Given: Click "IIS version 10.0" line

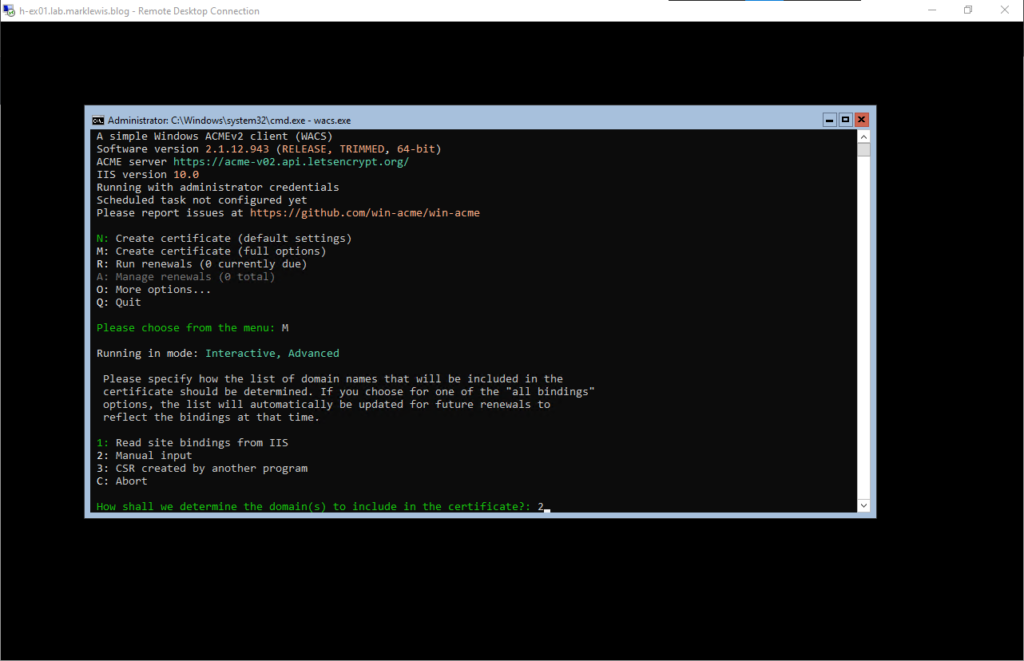Looking at the screenshot, I should pos(148,174).
